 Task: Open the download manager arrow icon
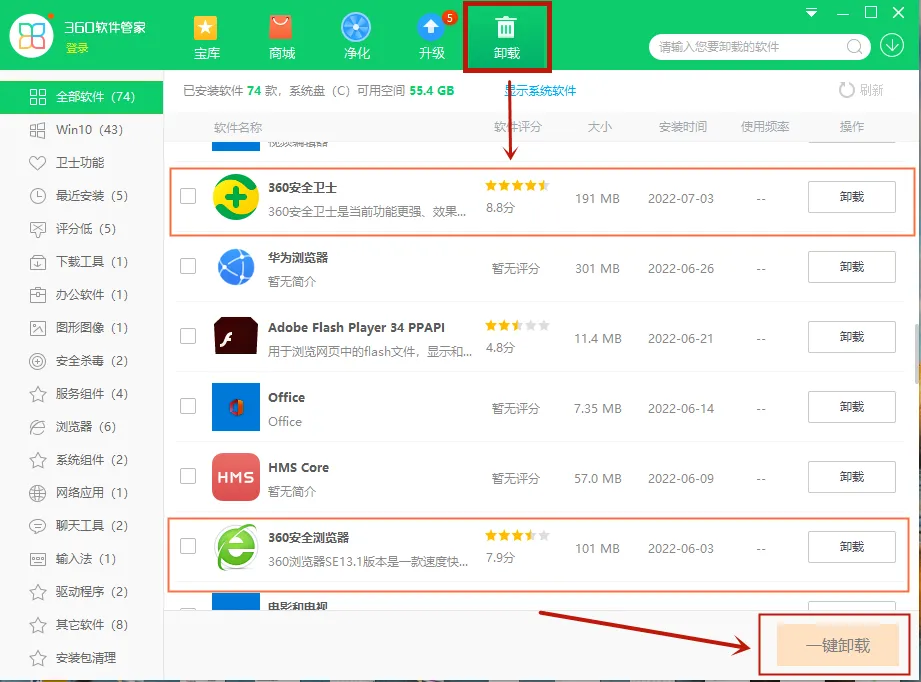pos(891,46)
